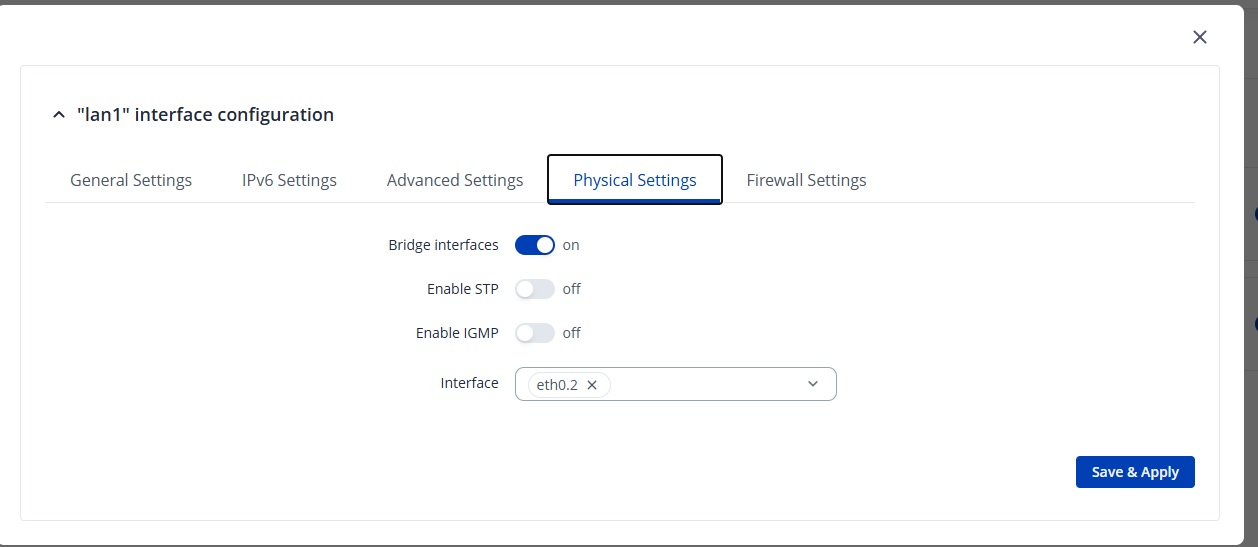1258x547 pixels.
Task: Close the interface configuration dialog
Action: [1200, 37]
